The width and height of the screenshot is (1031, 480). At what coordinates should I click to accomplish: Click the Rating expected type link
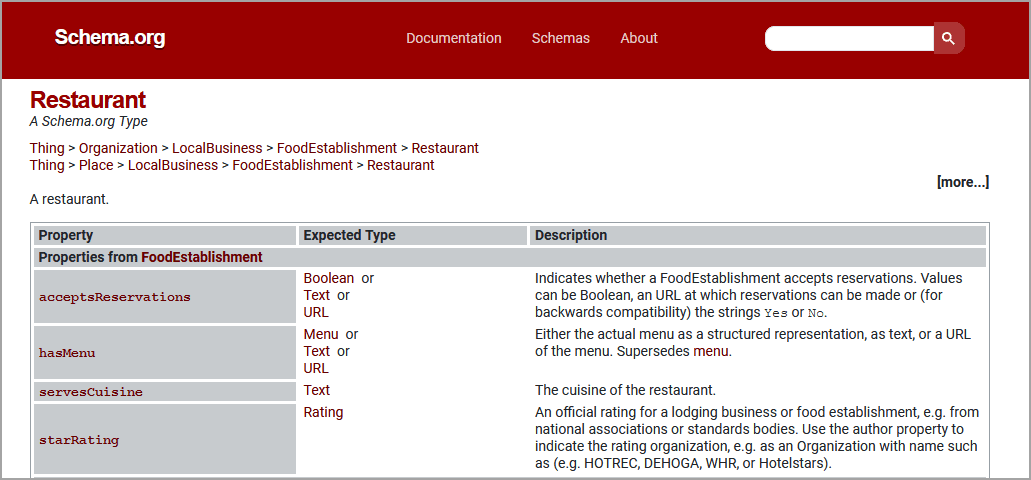click(x=324, y=412)
